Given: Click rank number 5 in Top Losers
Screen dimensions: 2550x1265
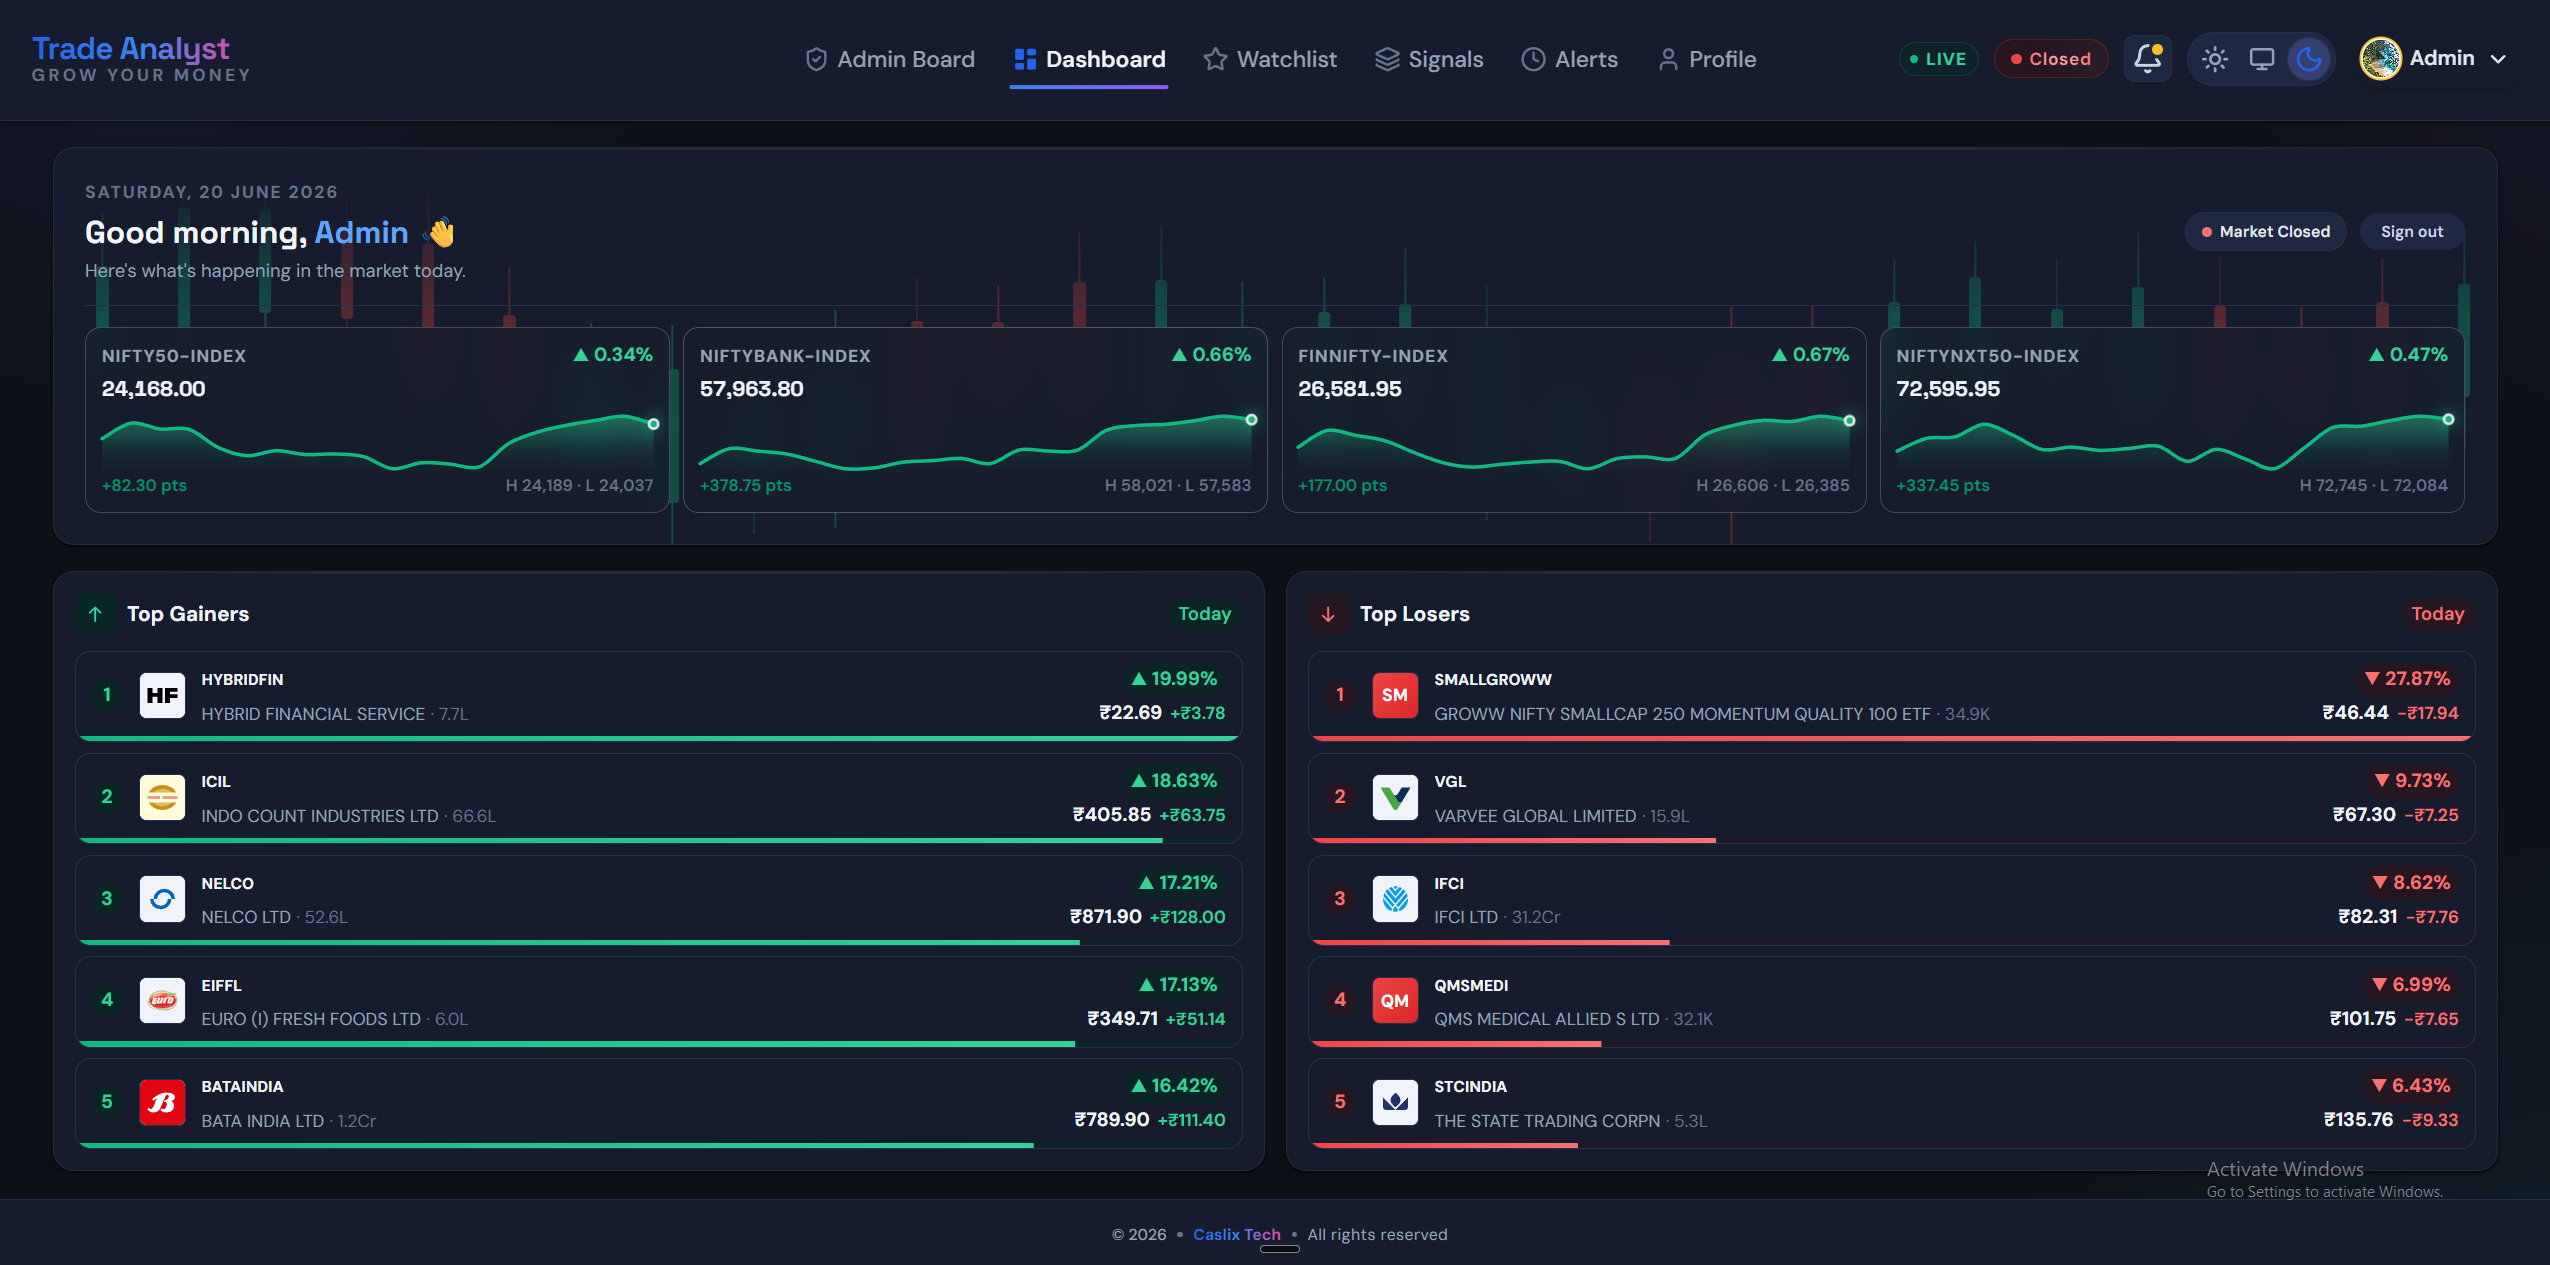Looking at the screenshot, I should tap(1340, 1102).
